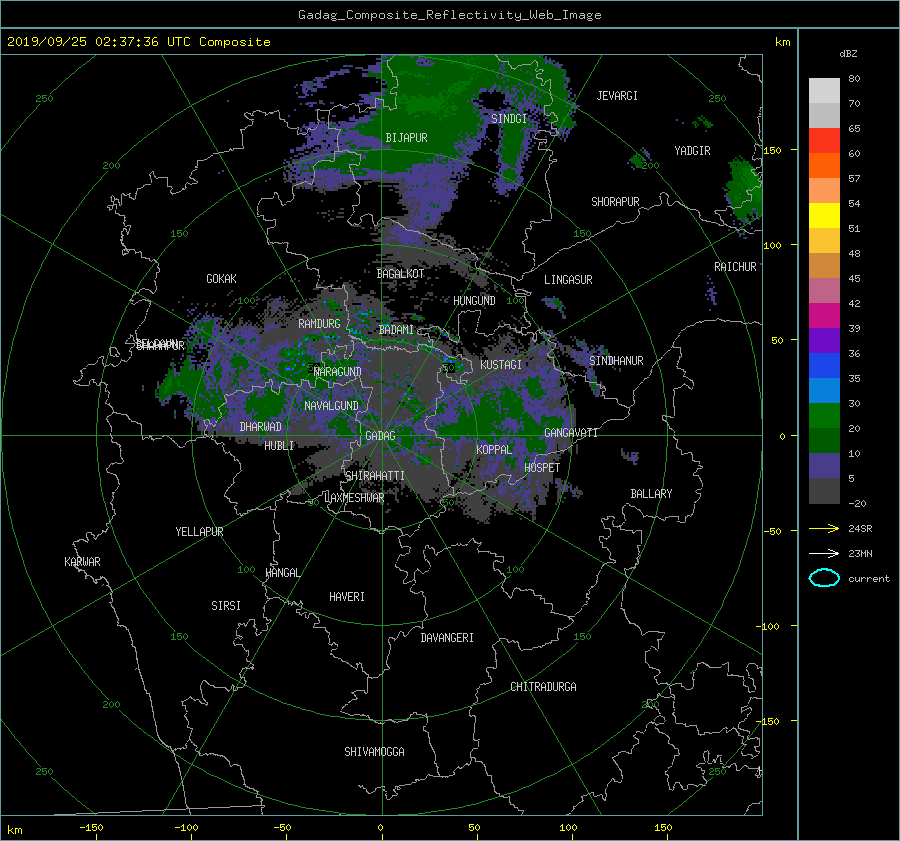Screen dimensions: 900x841
Task: Select the orange 60 dBZ color swatch
Action: point(824,166)
